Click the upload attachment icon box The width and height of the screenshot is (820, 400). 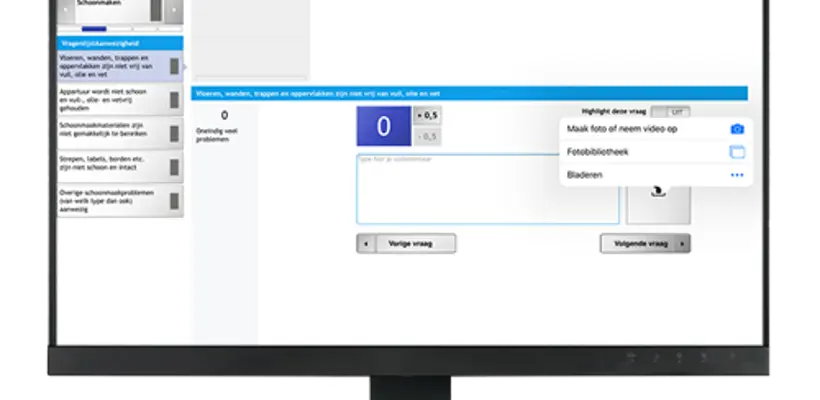click(x=658, y=204)
